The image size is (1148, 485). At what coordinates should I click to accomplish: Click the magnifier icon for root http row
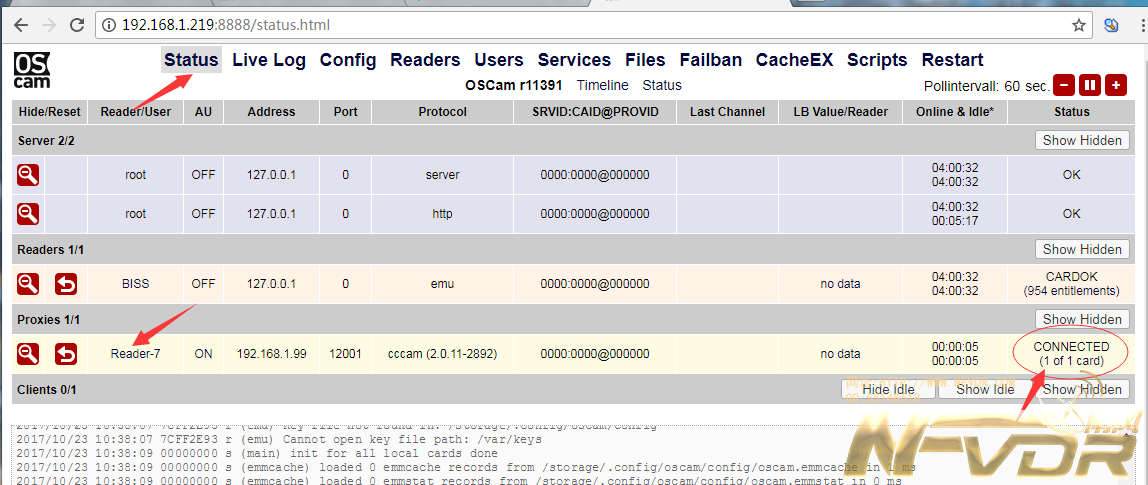coord(28,214)
